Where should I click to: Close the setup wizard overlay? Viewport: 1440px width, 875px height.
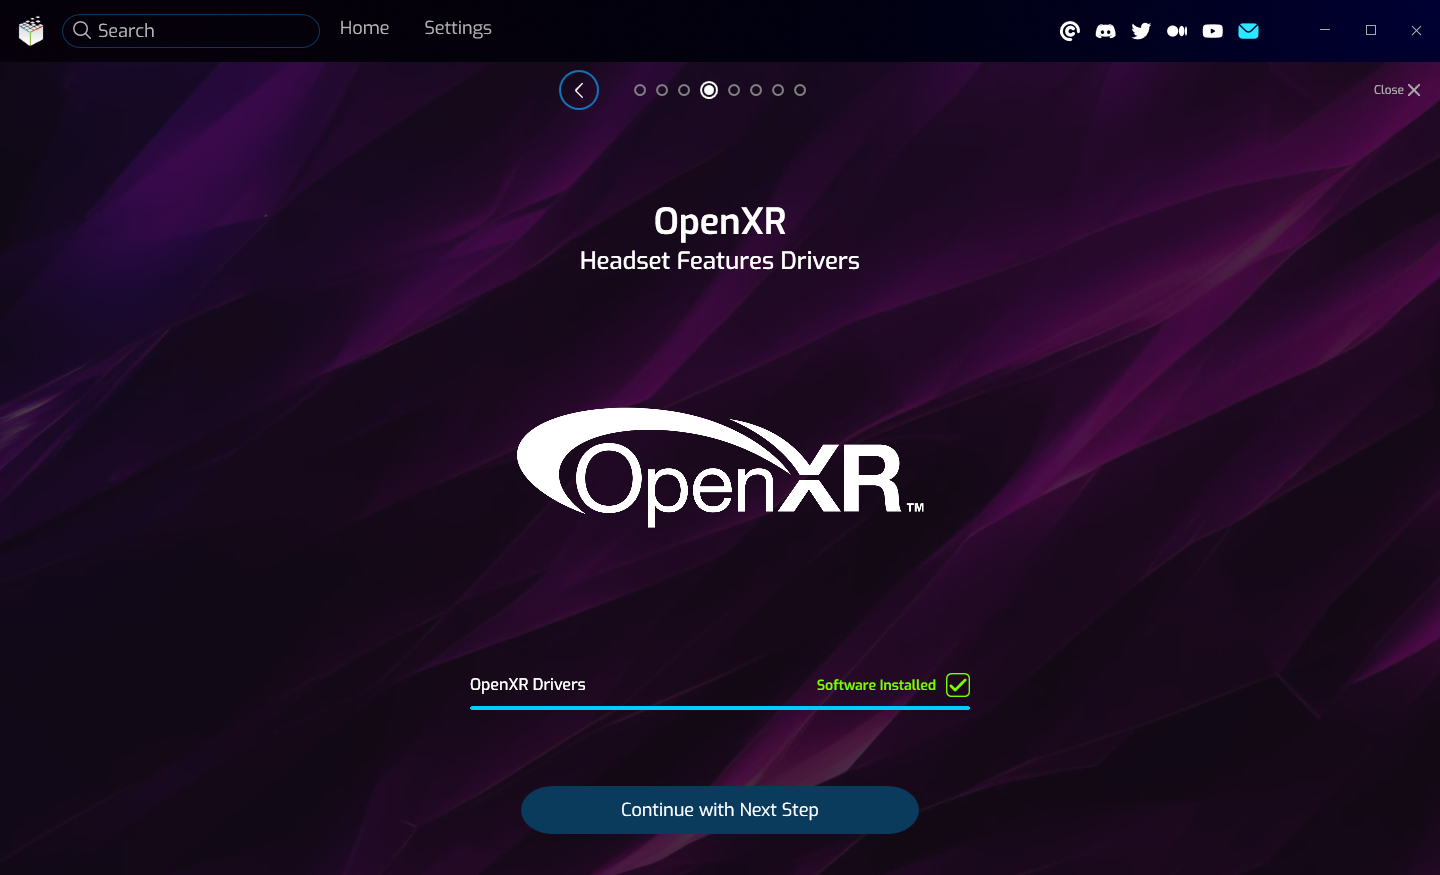click(x=1397, y=90)
